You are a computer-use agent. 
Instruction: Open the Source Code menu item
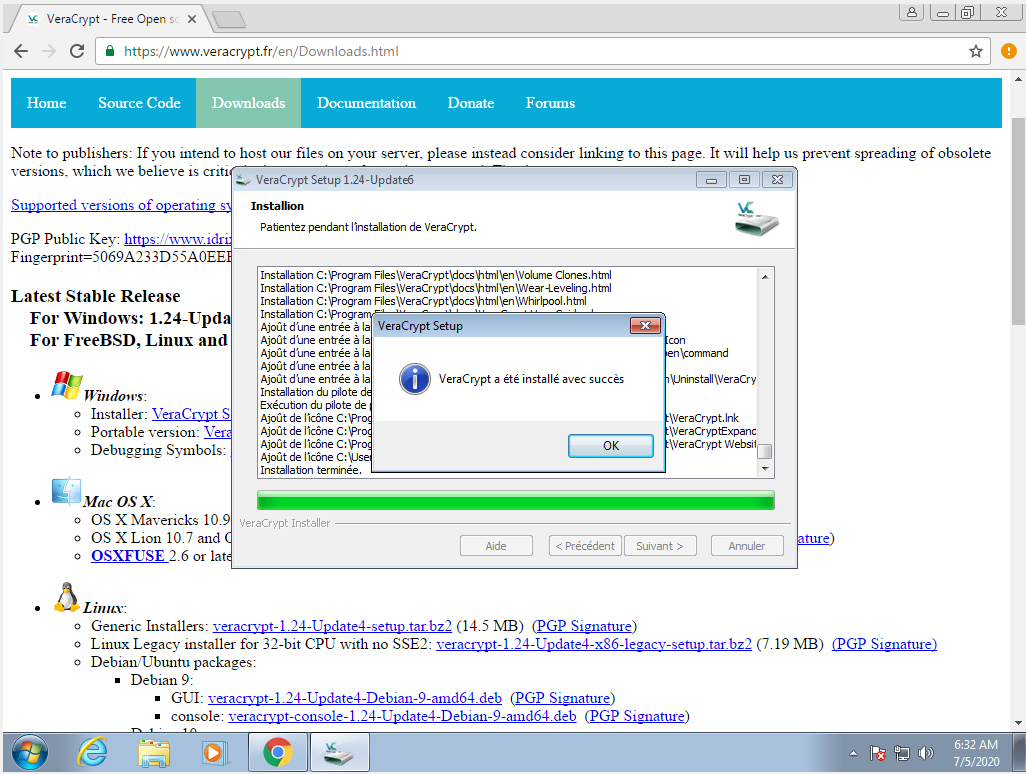(x=139, y=103)
